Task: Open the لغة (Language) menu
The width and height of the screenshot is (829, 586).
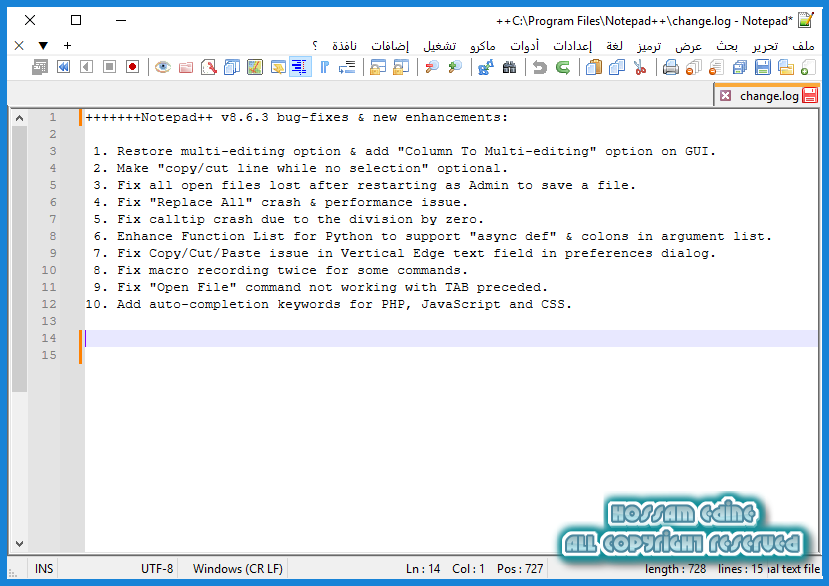Action: pos(614,46)
